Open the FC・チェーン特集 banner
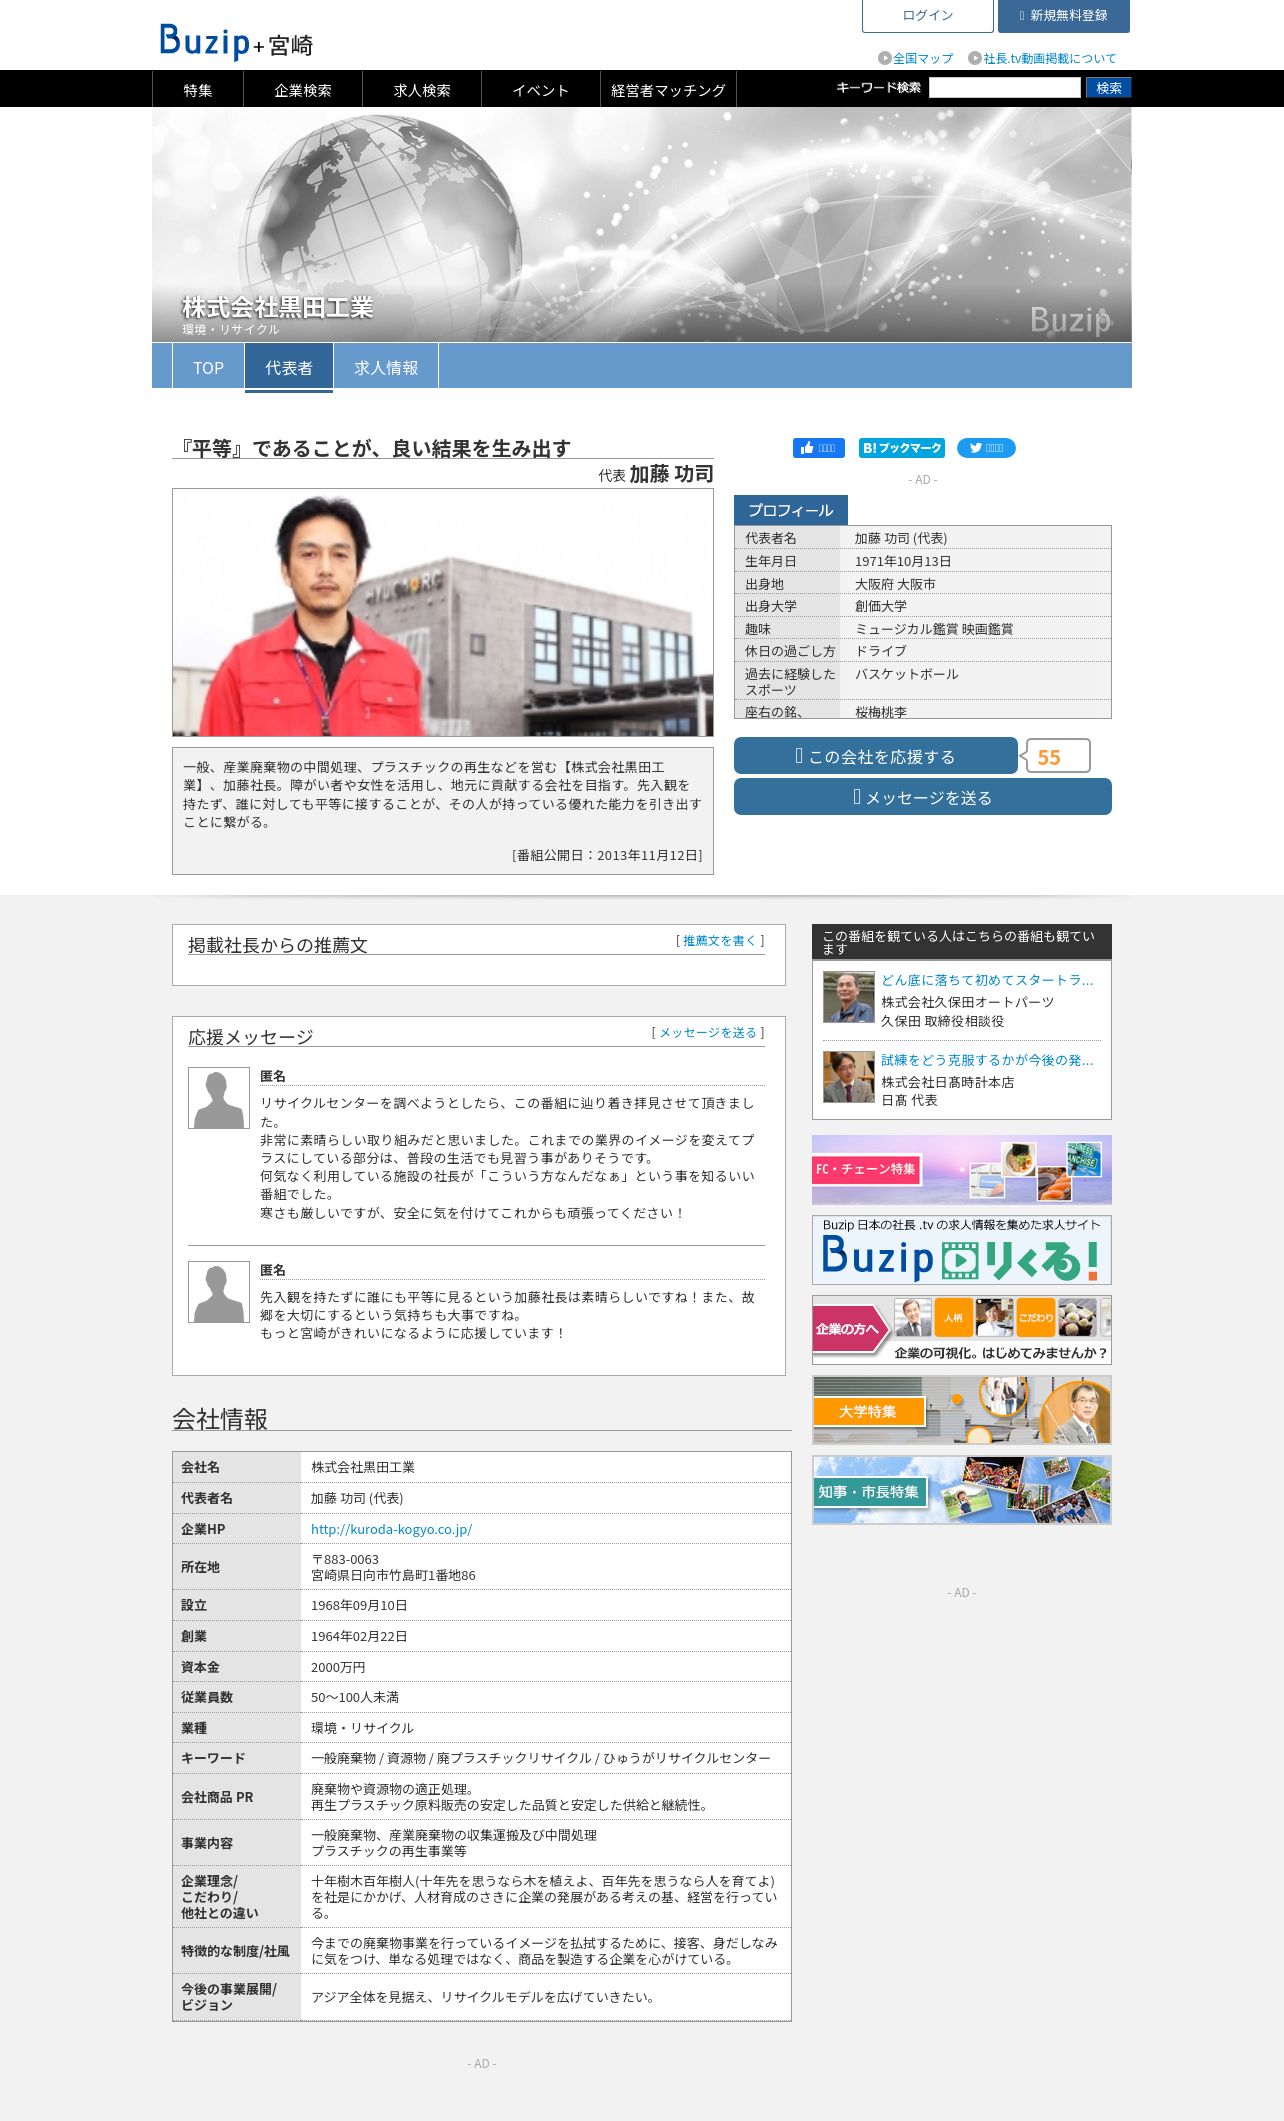1284x2121 pixels. 962,1170
